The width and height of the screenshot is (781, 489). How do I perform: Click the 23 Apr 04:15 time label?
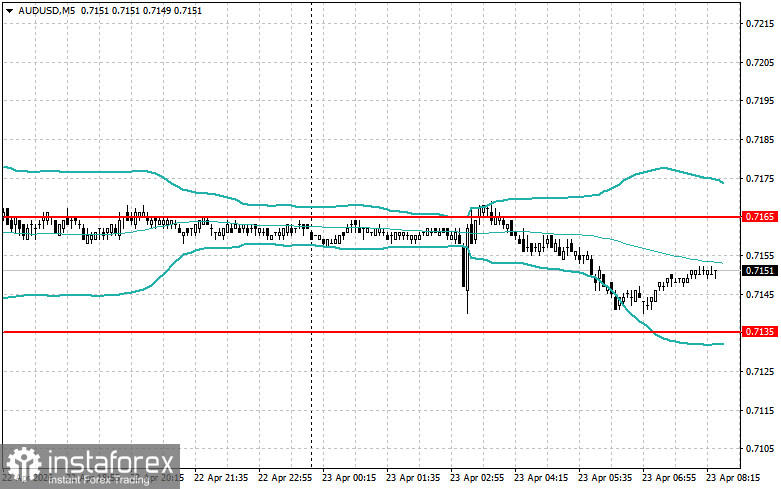[x=541, y=478]
